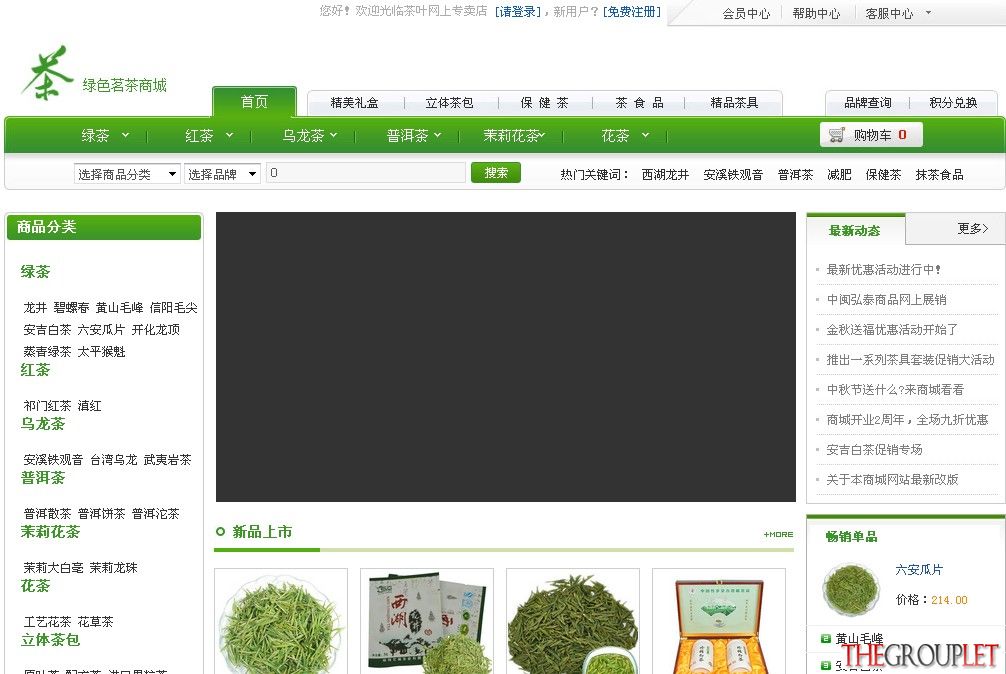Viewport: 1006px width, 674px height.
Task: Click hot keyword 减肥
Action: click(x=839, y=174)
